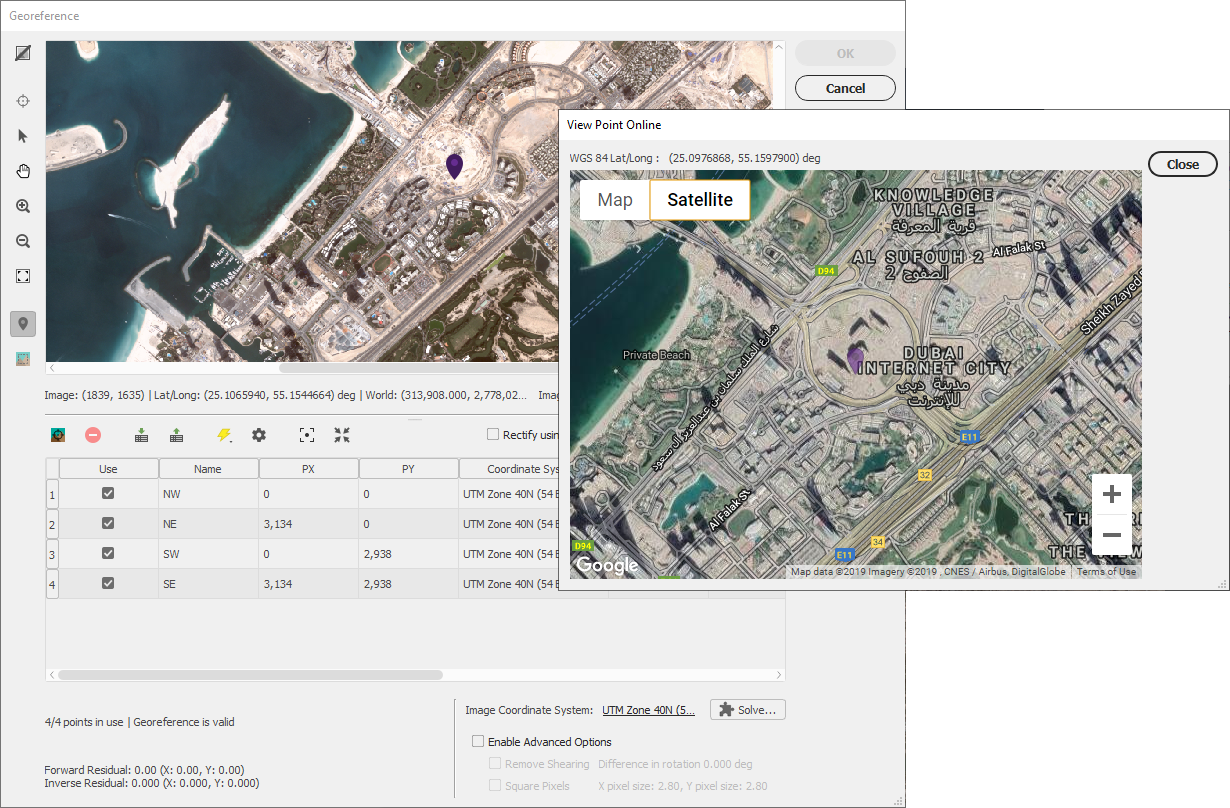1230x808 pixels.
Task: Click the Georeference is valid status text
Action: coord(183,722)
